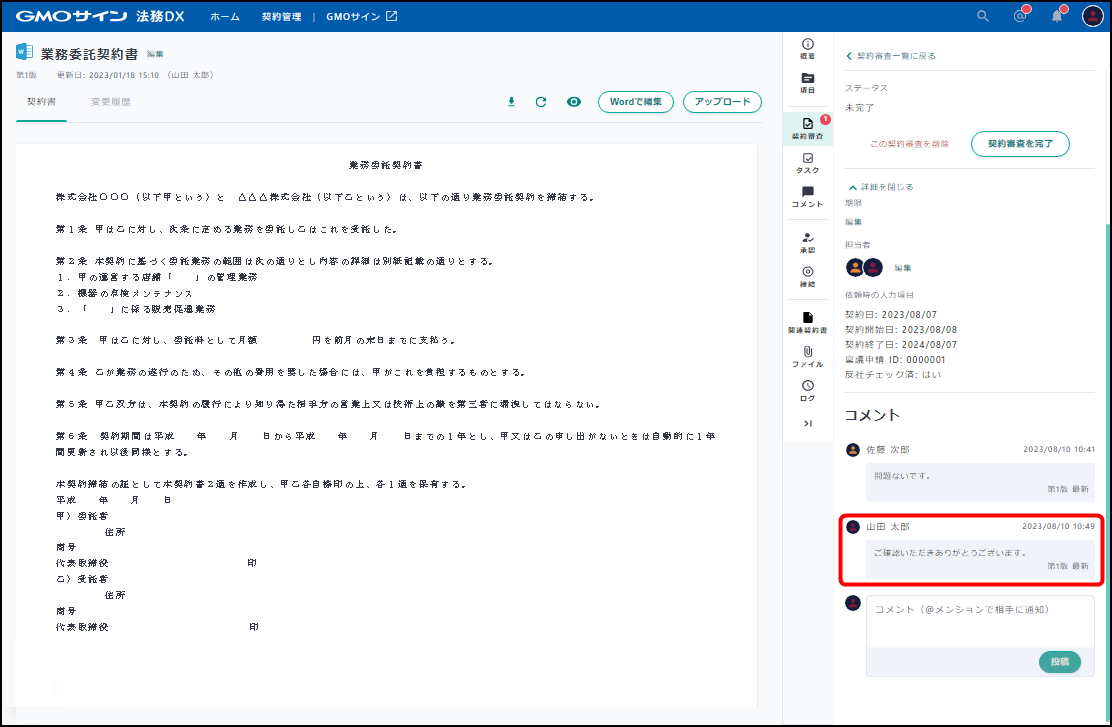Viewport: 1112px width, 727px height.
Task: Toggle the eye preview icon
Action: click(x=574, y=102)
